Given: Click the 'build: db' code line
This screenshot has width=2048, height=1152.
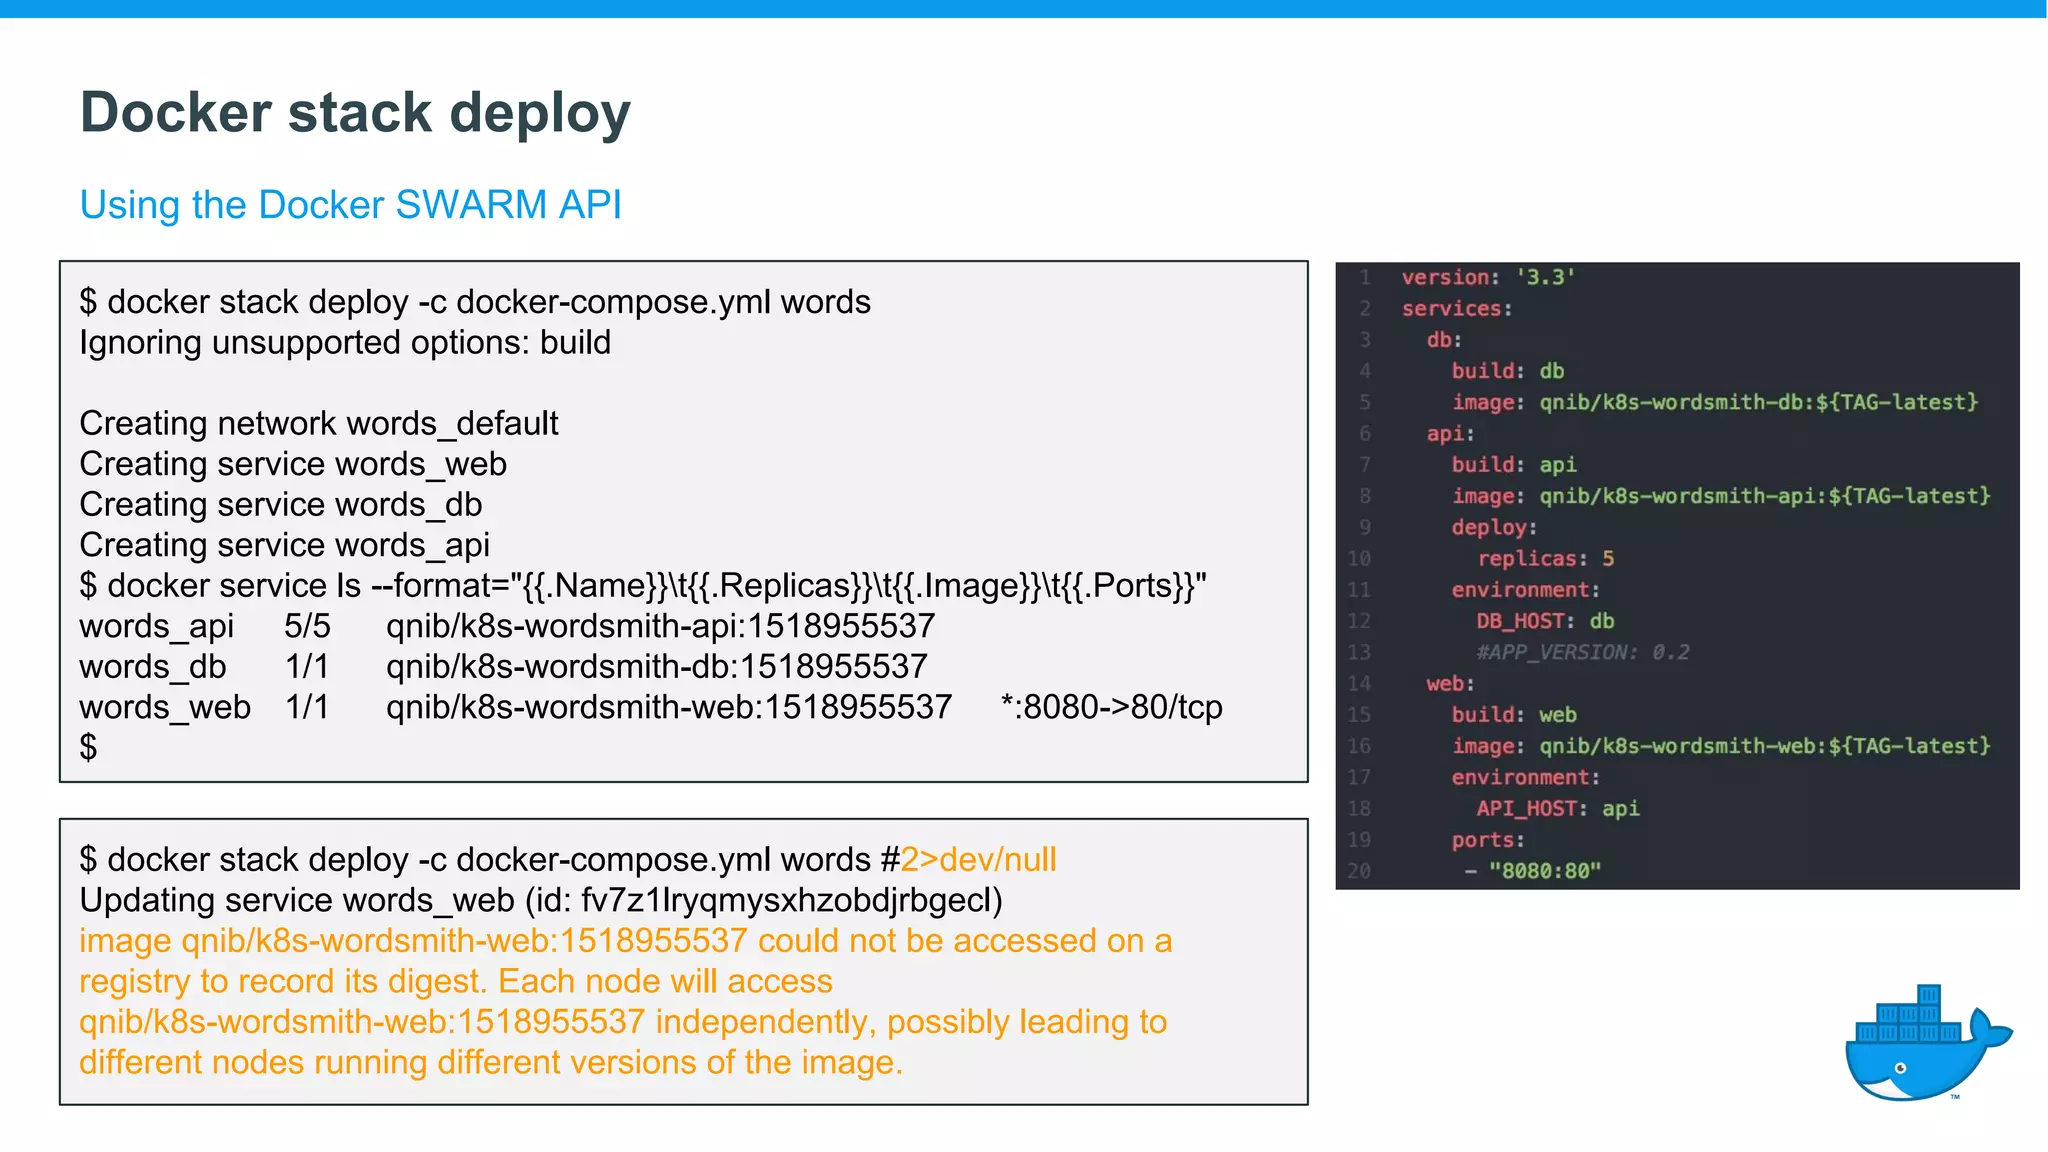Looking at the screenshot, I should (1508, 371).
